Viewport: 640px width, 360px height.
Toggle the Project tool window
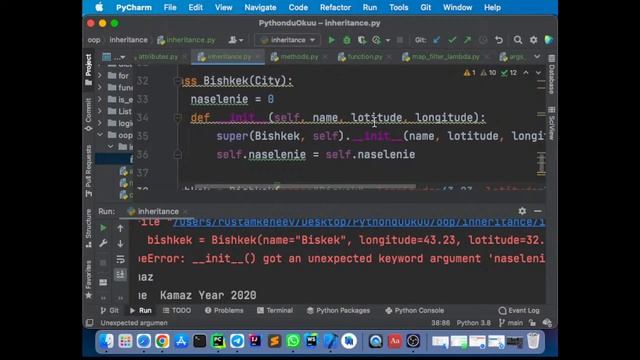[x=89, y=69]
